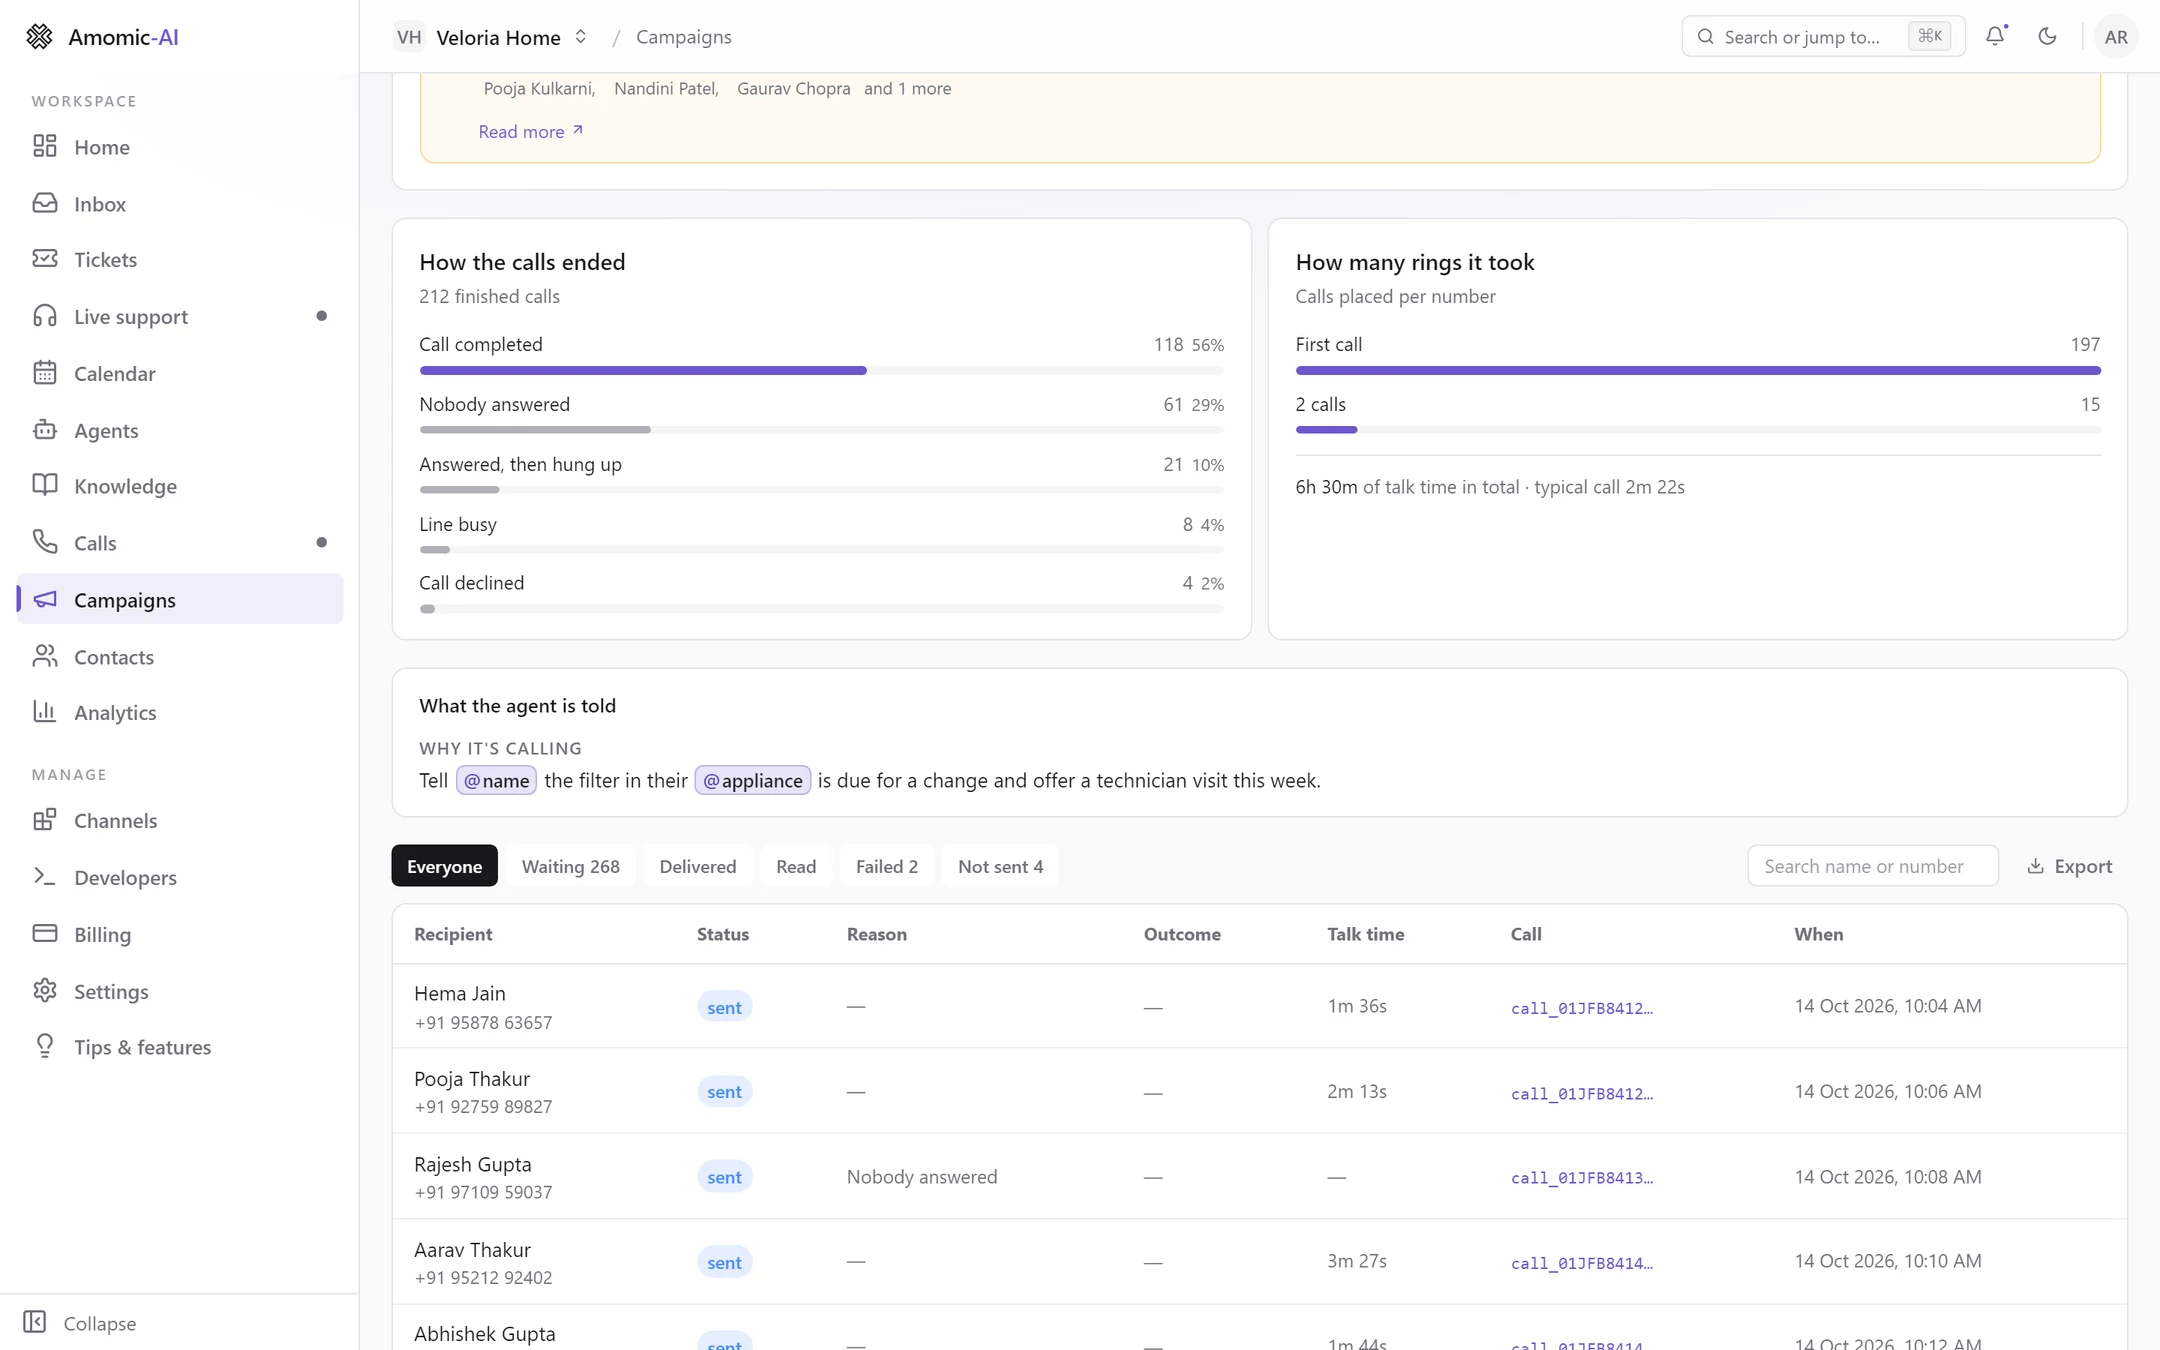Click the First call progress bar
This screenshot has width=2160, height=1350.
(1698, 370)
